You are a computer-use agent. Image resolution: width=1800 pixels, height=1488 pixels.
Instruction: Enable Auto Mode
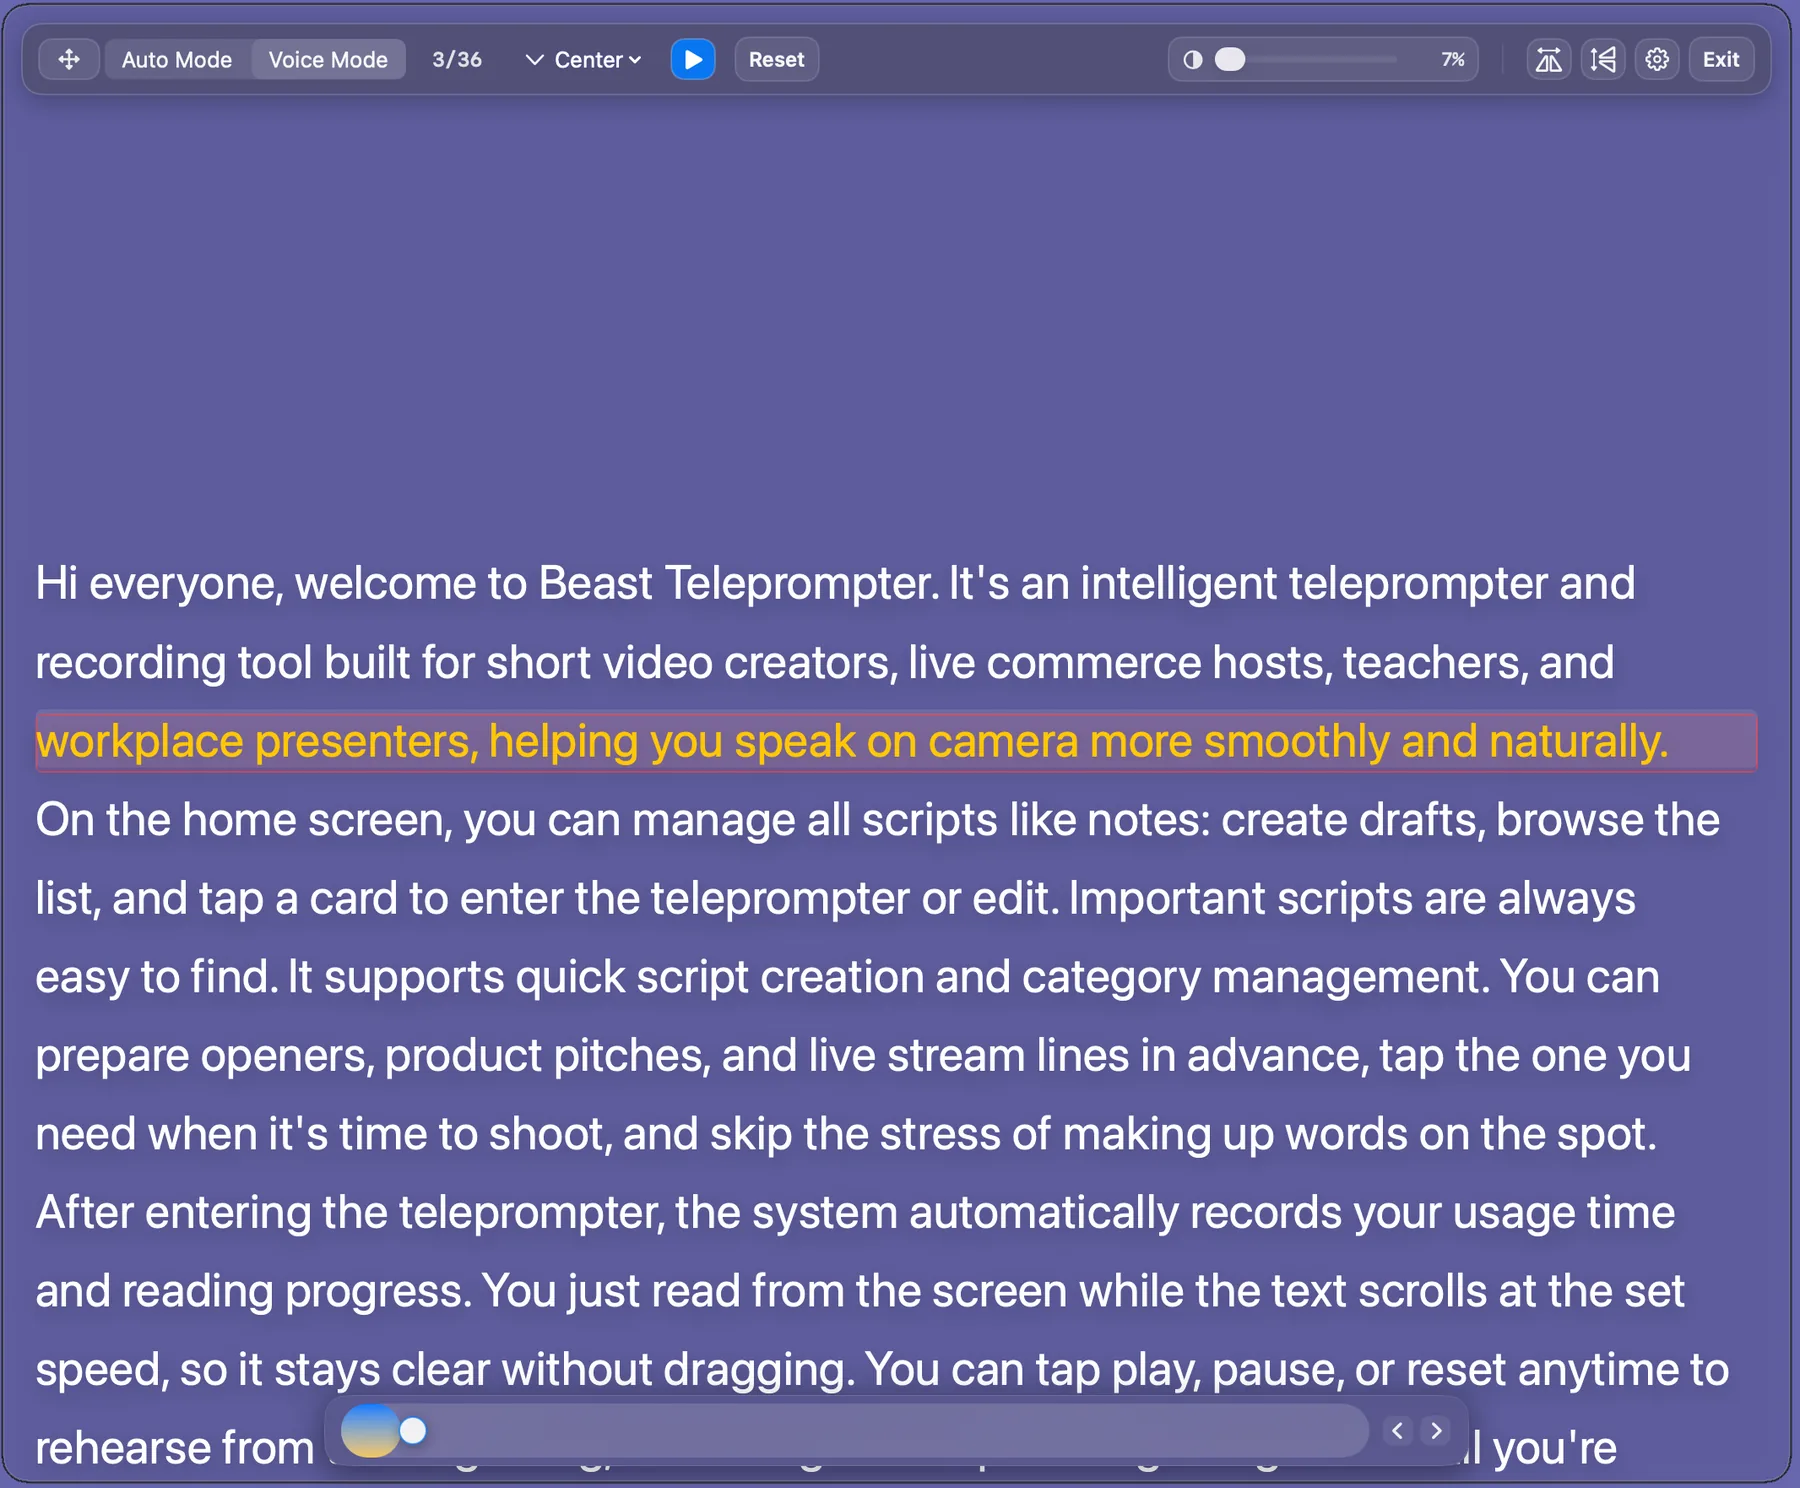(176, 59)
